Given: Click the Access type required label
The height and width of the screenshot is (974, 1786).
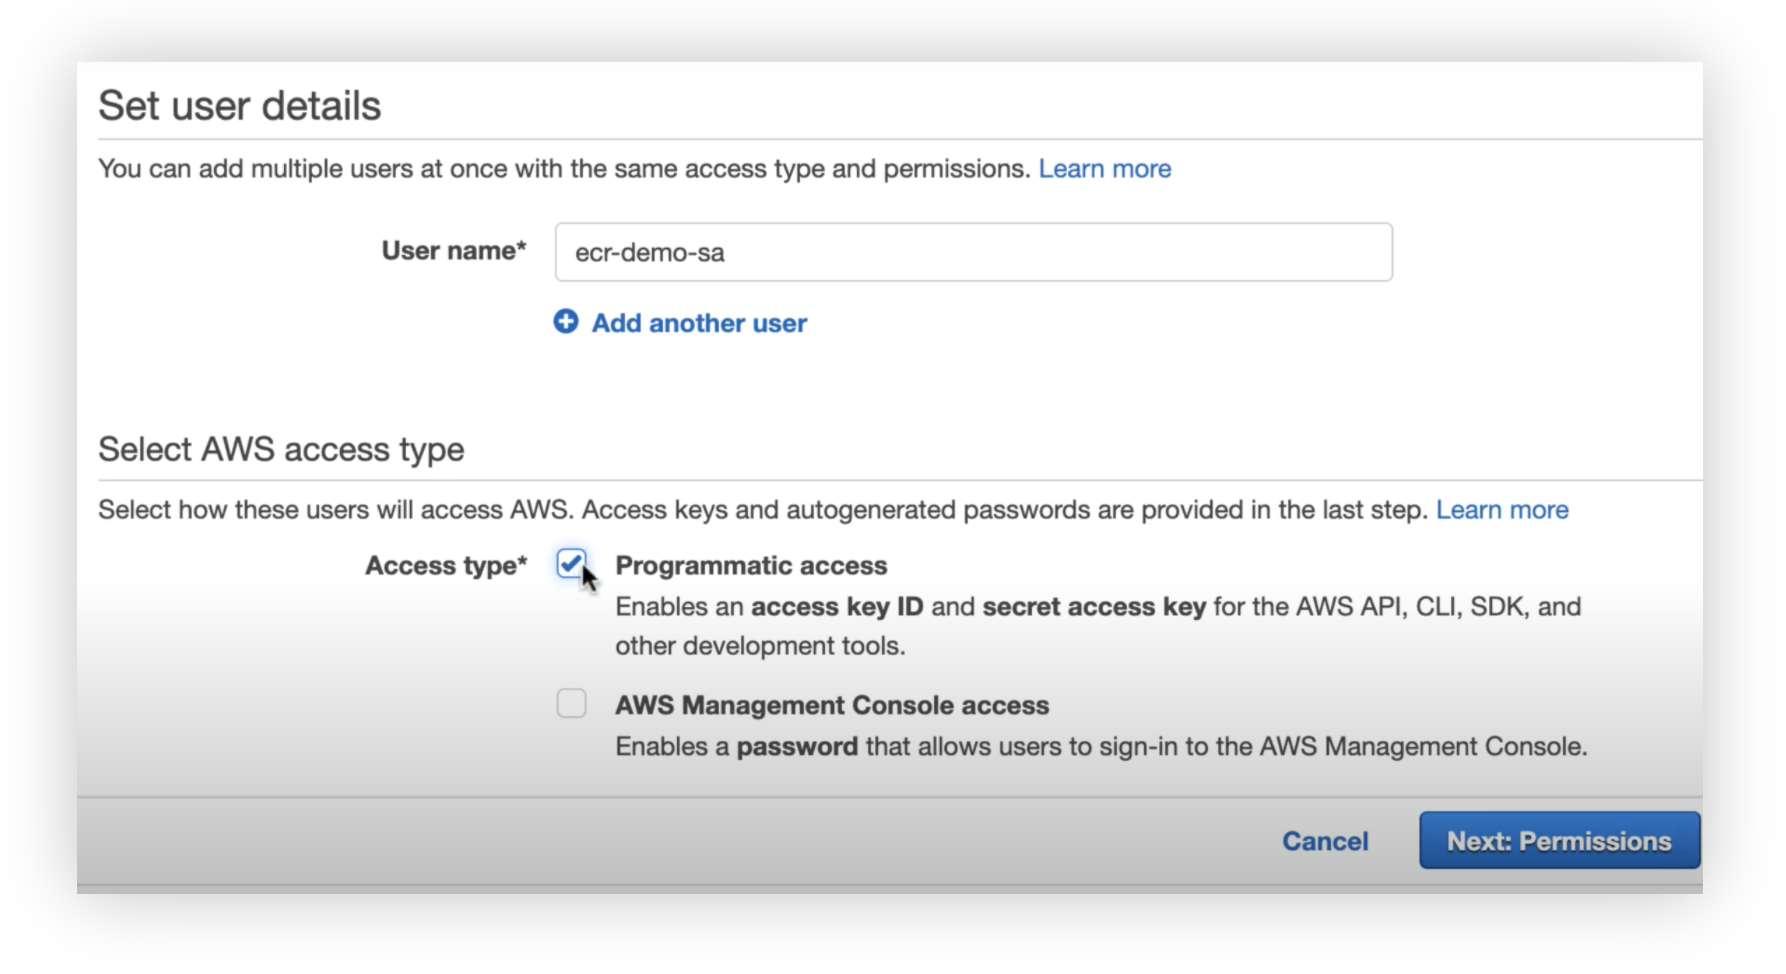Looking at the screenshot, I should (x=446, y=564).
